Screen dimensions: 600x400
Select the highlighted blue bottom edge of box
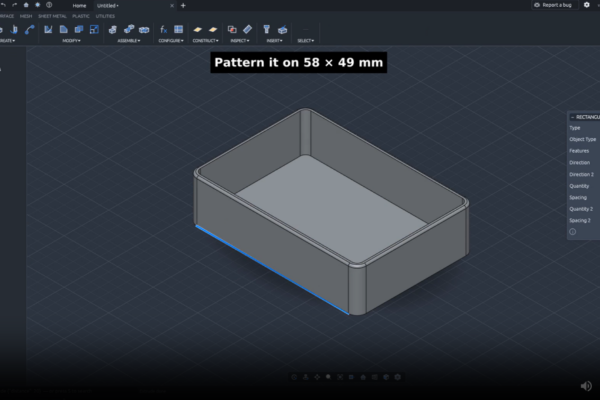(272, 270)
